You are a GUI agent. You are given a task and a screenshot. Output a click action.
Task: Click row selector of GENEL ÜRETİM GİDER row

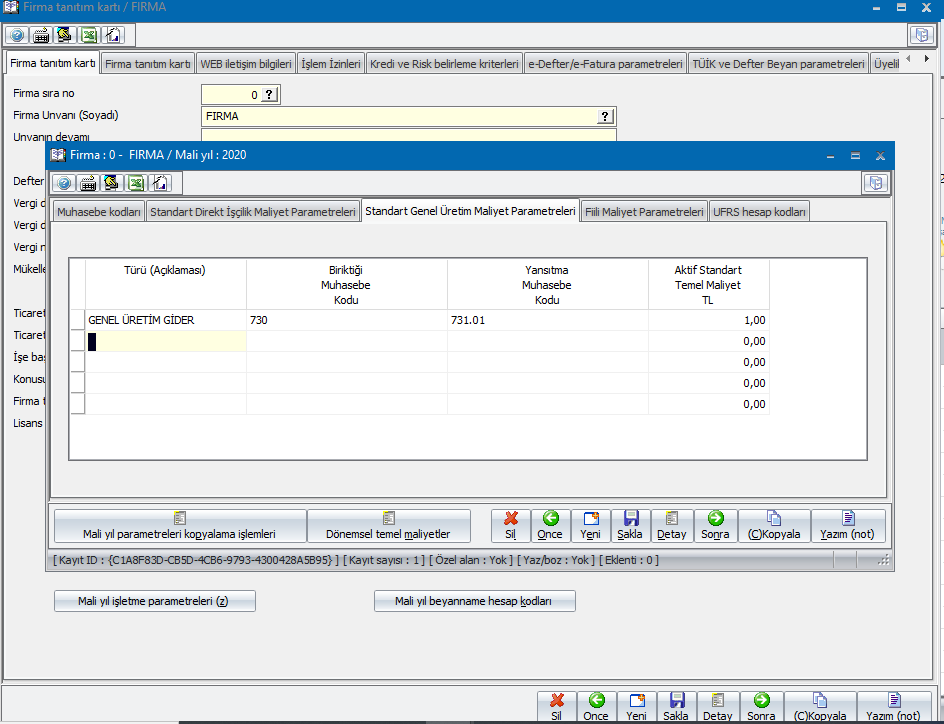click(78, 320)
